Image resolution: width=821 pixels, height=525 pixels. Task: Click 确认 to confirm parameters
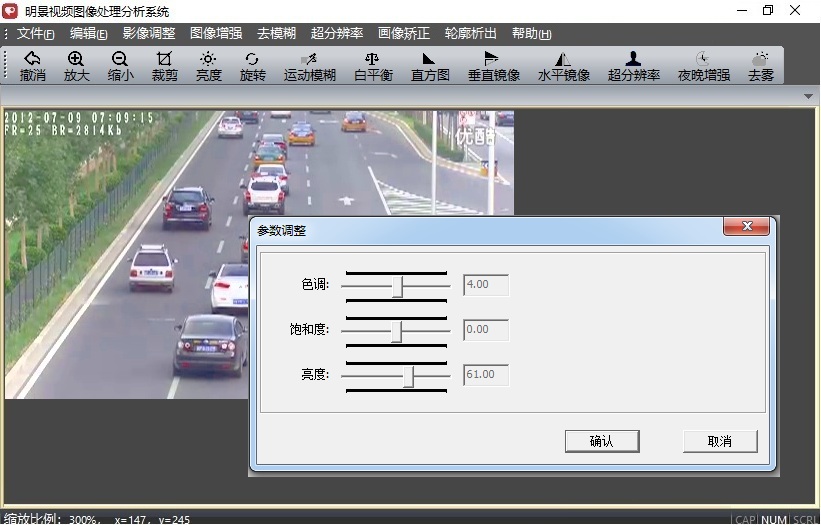[601, 441]
